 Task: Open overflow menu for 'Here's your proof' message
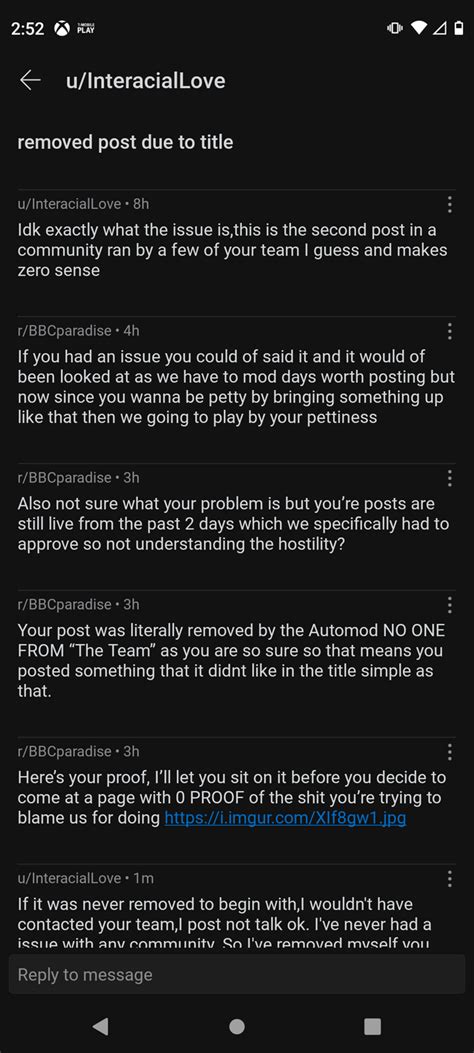pos(449,751)
